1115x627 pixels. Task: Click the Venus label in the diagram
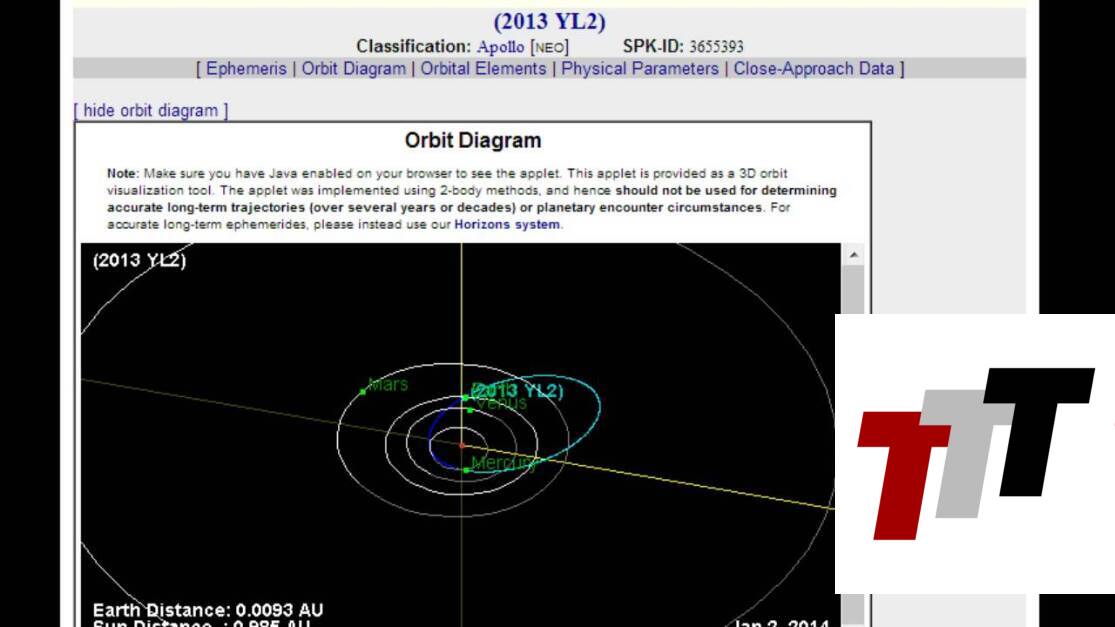click(502, 404)
